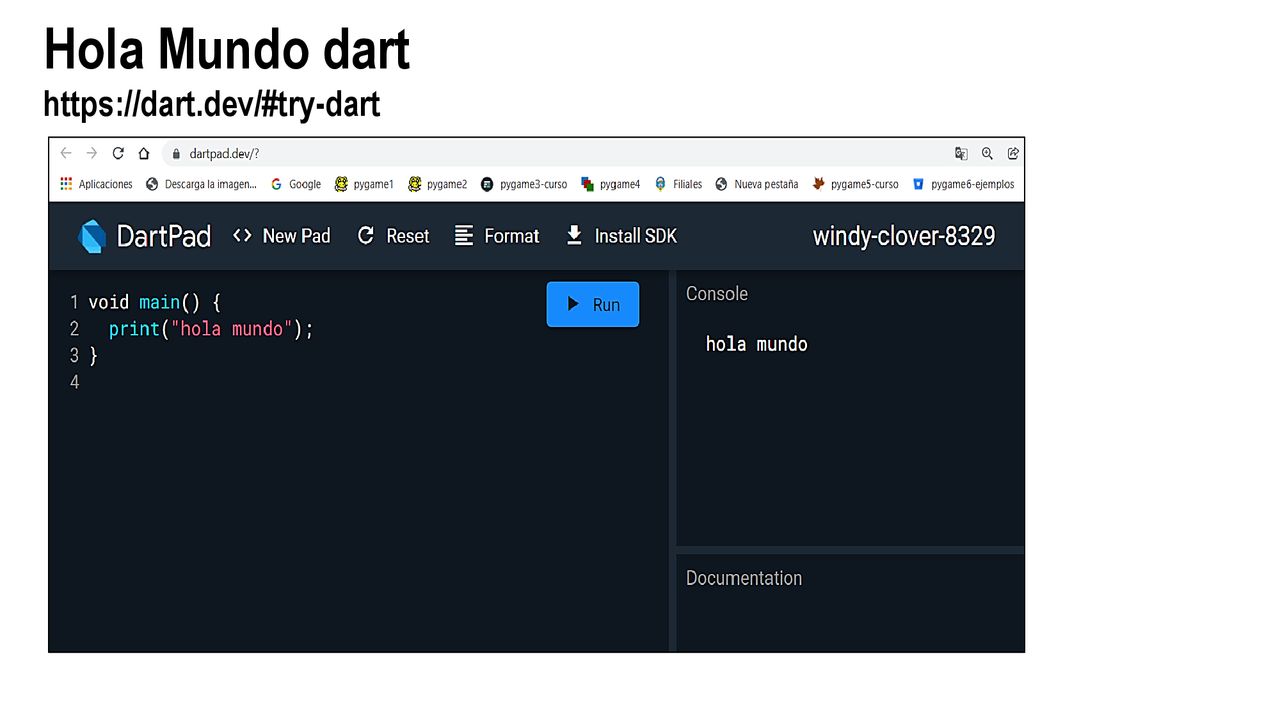Run the code with the Run button
The width and height of the screenshot is (1280, 720).
593,304
